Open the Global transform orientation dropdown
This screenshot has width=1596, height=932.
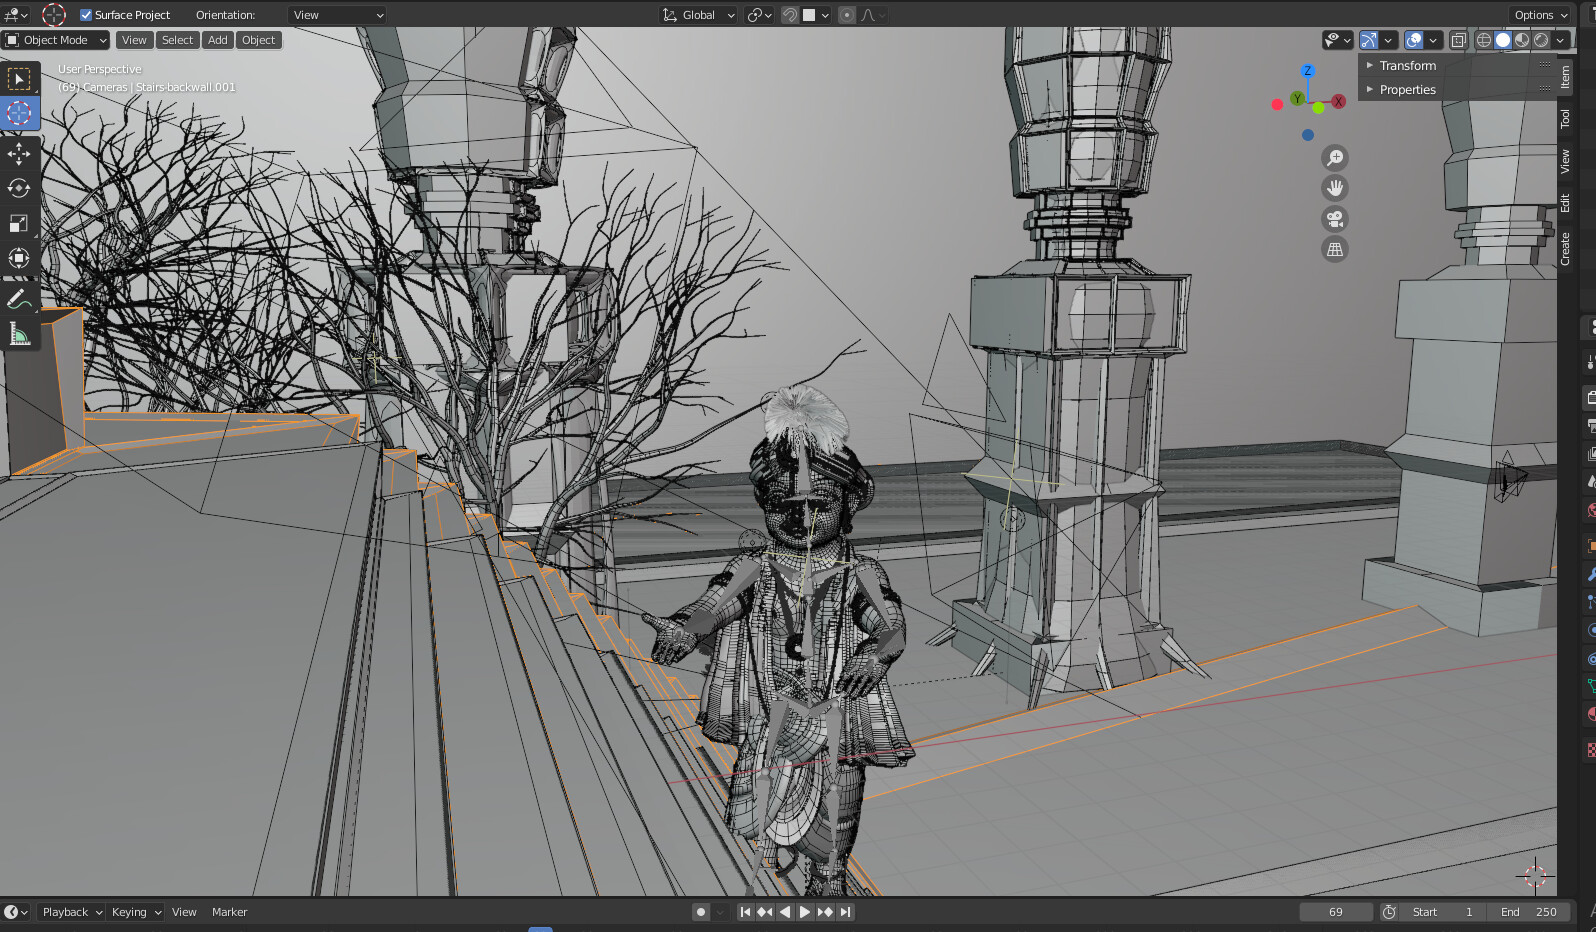click(698, 15)
